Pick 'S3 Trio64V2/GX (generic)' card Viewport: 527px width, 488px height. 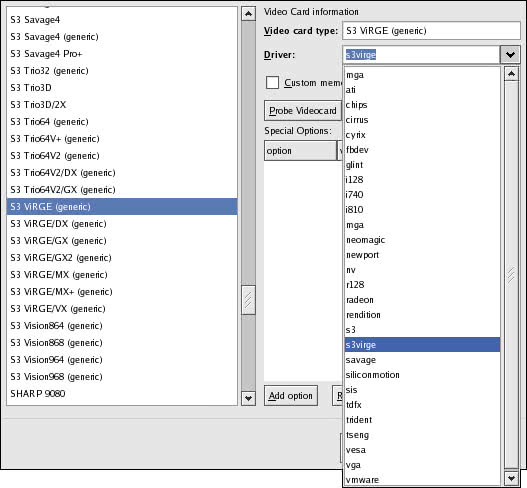click(122, 190)
